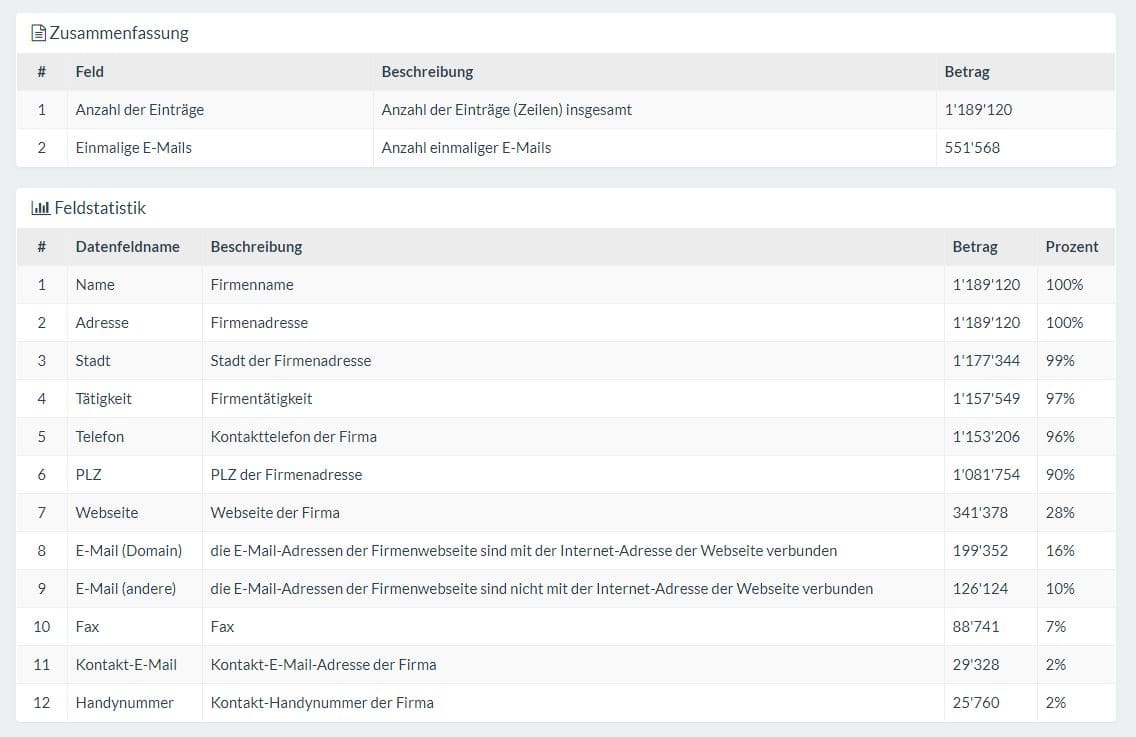1136x737 pixels.
Task: Click the Feld column header in summary
Action: point(90,72)
